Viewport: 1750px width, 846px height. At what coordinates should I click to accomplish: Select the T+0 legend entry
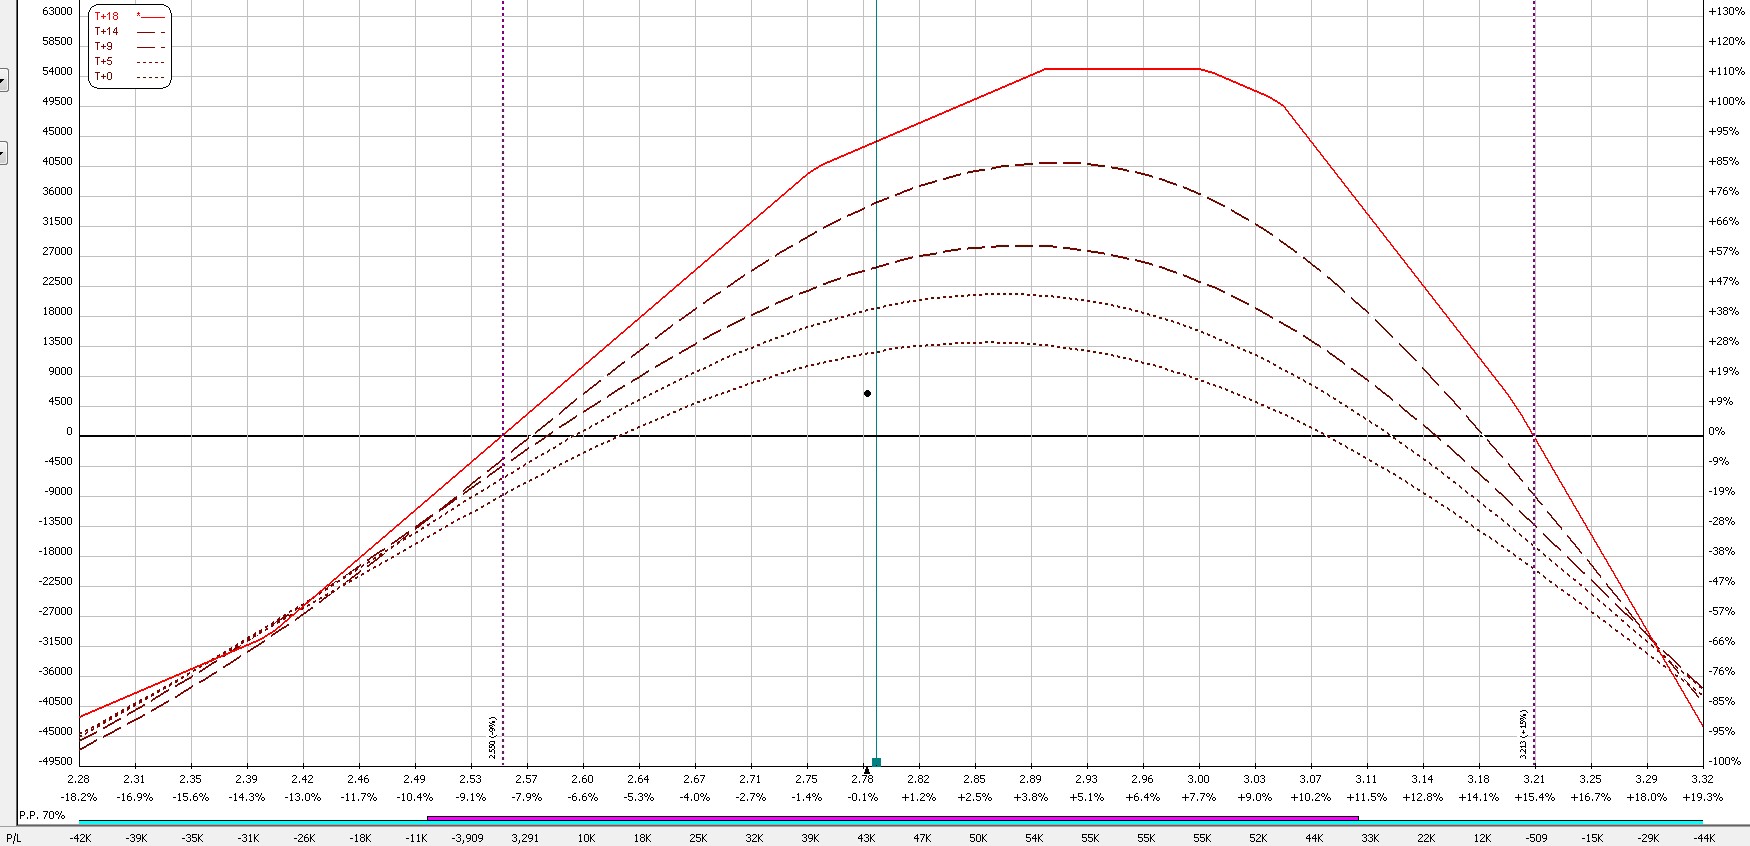pyautogui.click(x=129, y=77)
